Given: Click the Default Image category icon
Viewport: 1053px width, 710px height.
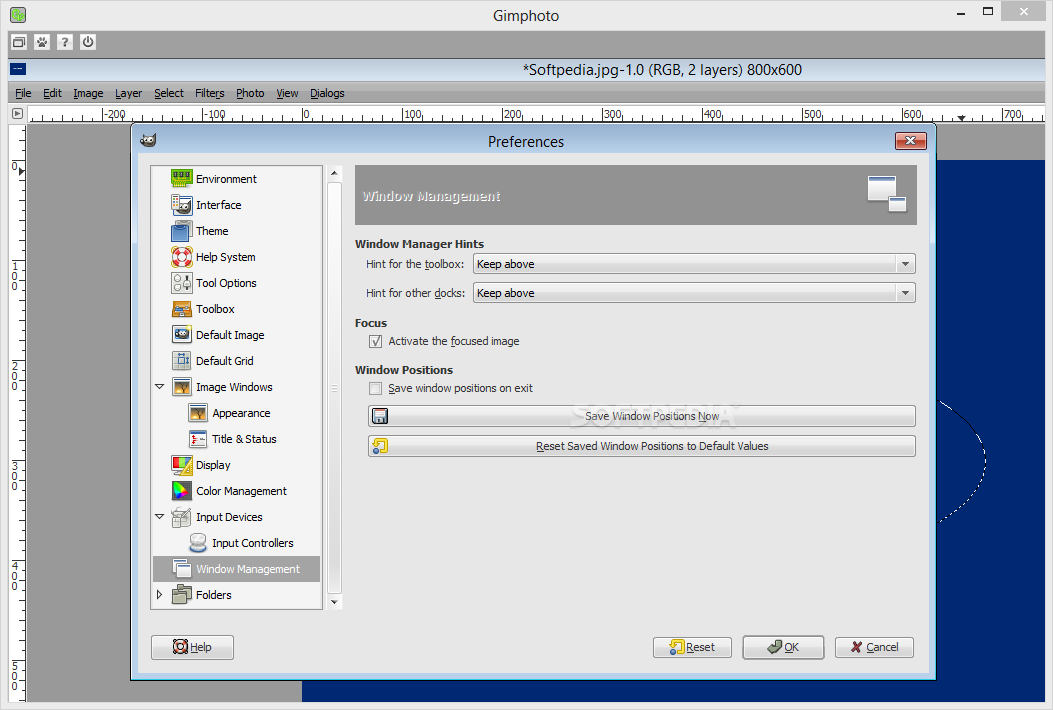Looking at the screenshot, I should coord(182,335).
